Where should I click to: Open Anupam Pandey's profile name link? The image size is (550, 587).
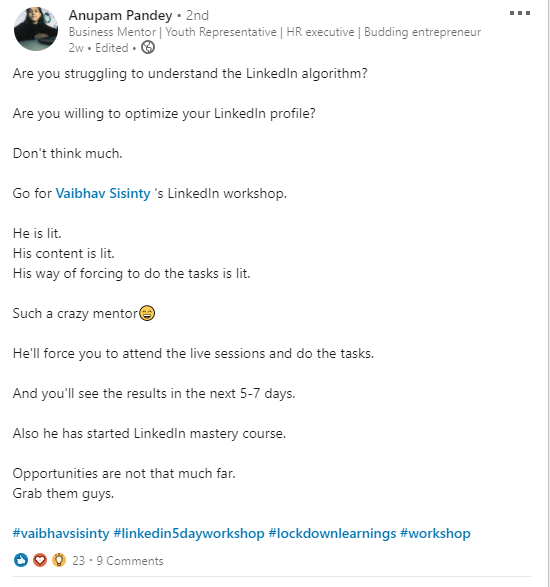[121, 15]
